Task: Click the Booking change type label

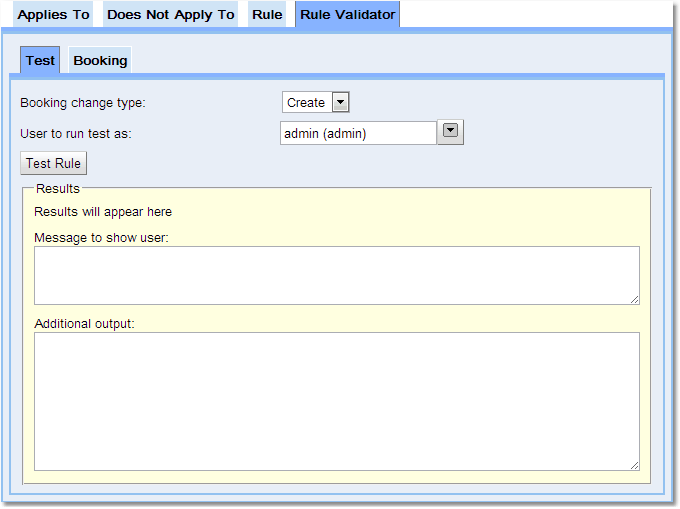Action: tap(83, 103)
